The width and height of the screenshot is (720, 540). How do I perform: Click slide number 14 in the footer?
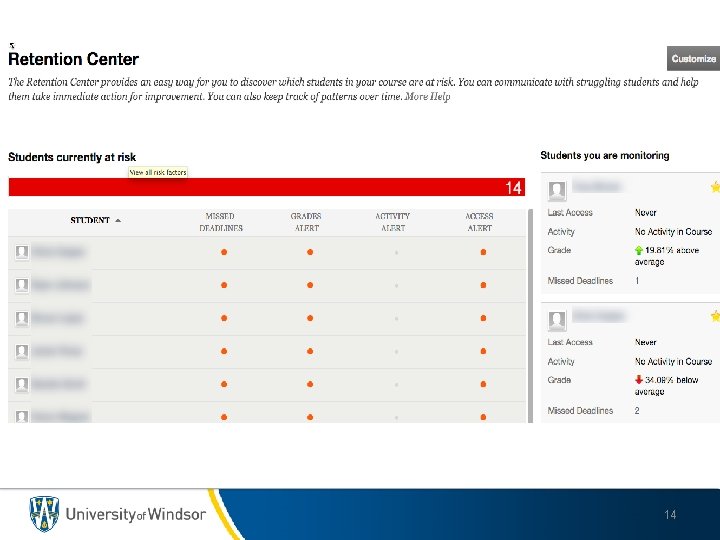(670, 515)
